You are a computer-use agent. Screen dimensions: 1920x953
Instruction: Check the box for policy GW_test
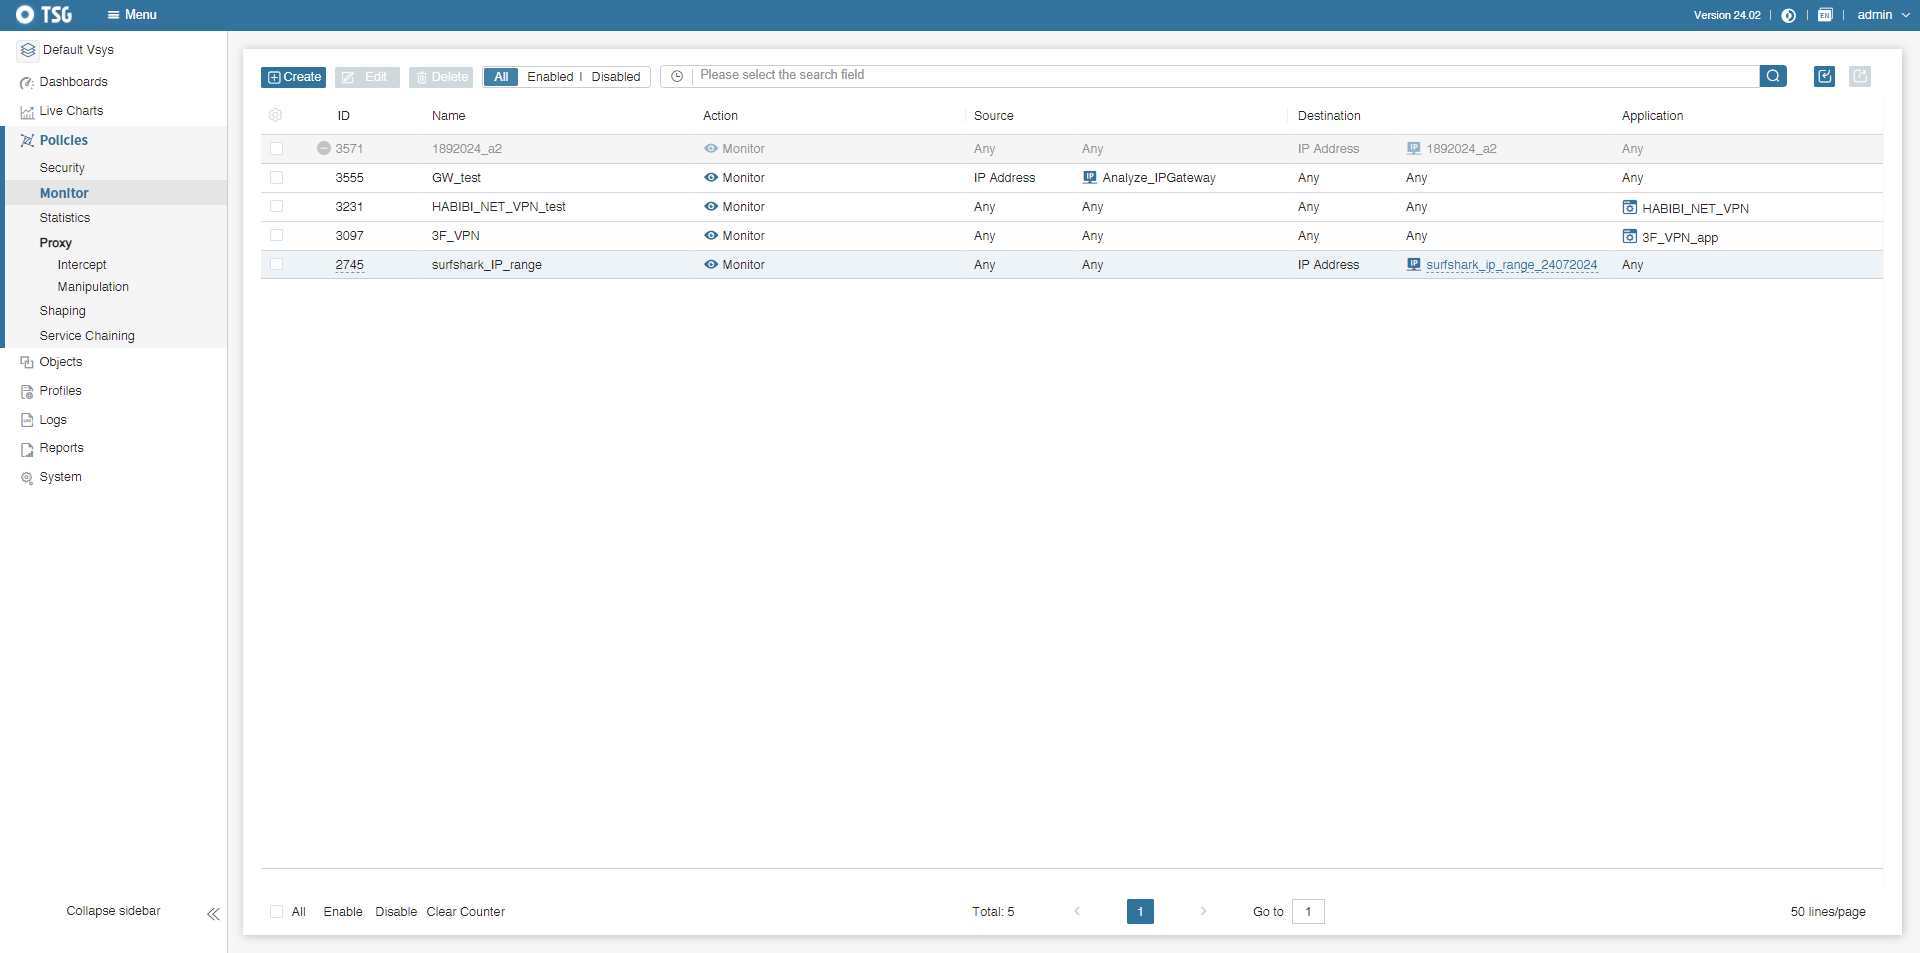click(x=277, y=178)
